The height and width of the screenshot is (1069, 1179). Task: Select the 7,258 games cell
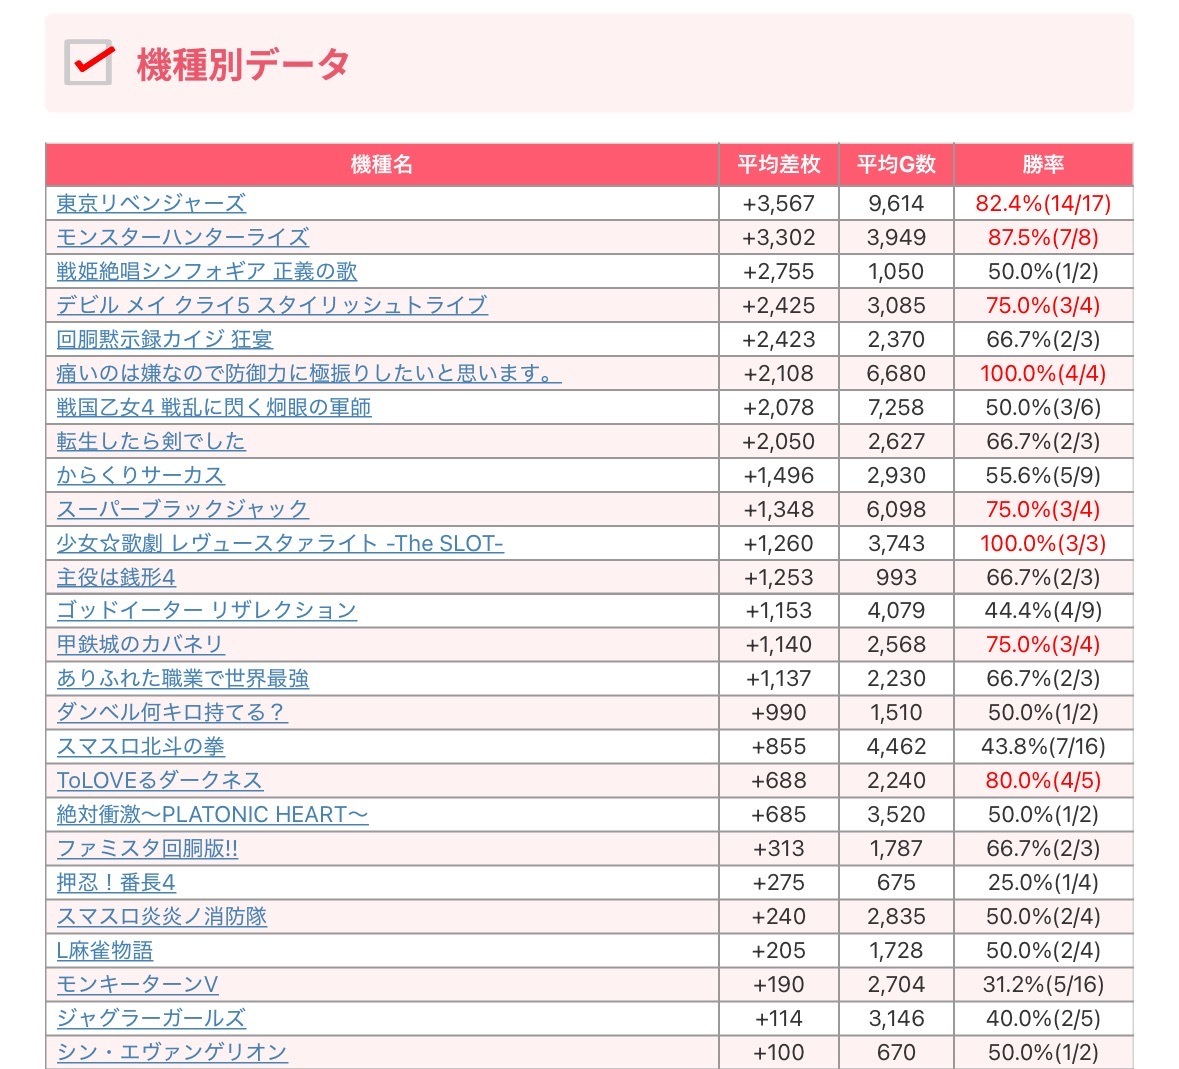tap(896, 407)
